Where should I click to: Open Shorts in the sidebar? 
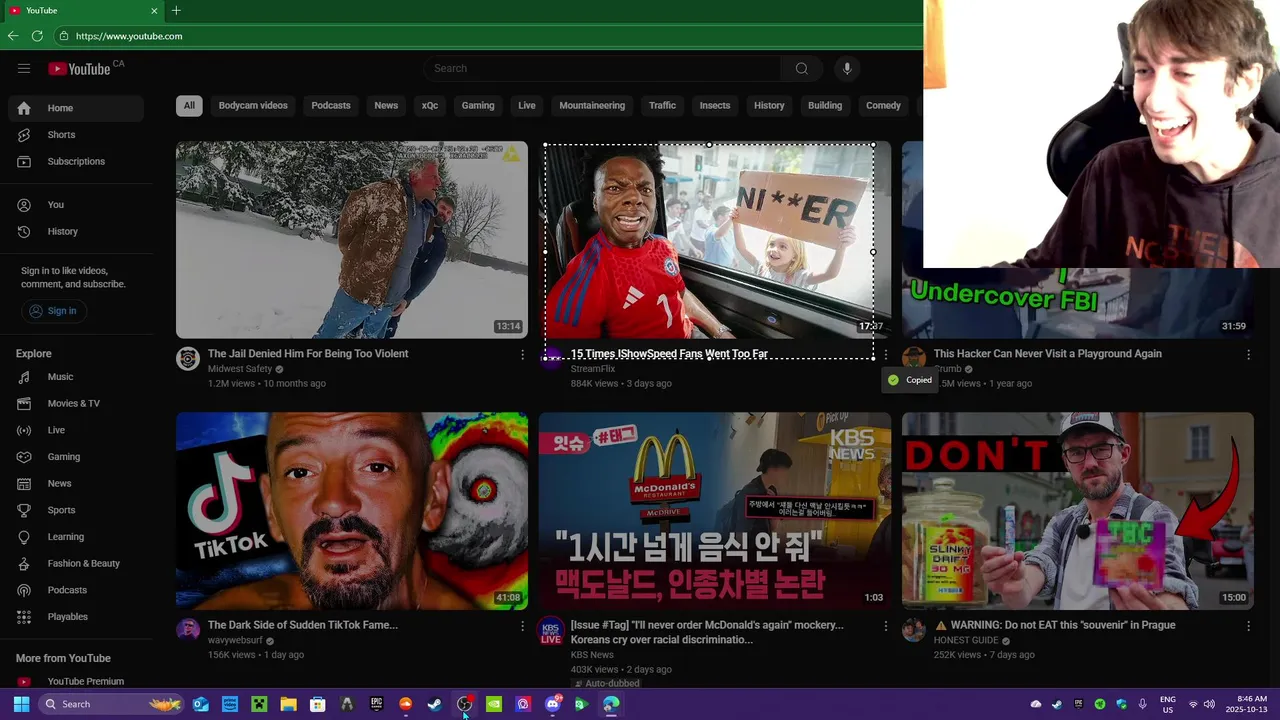(76, 135)
